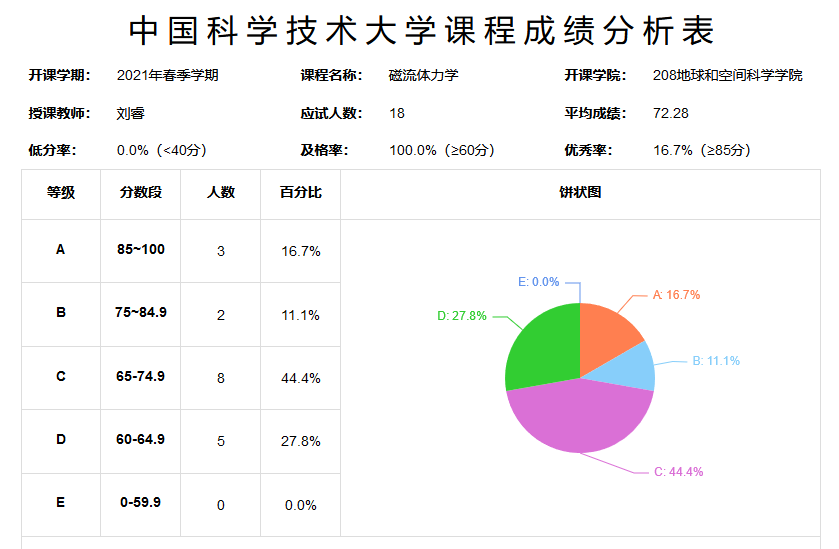Click the 等级 column header
Screen dimensions: 839x549
click(61, 193)
